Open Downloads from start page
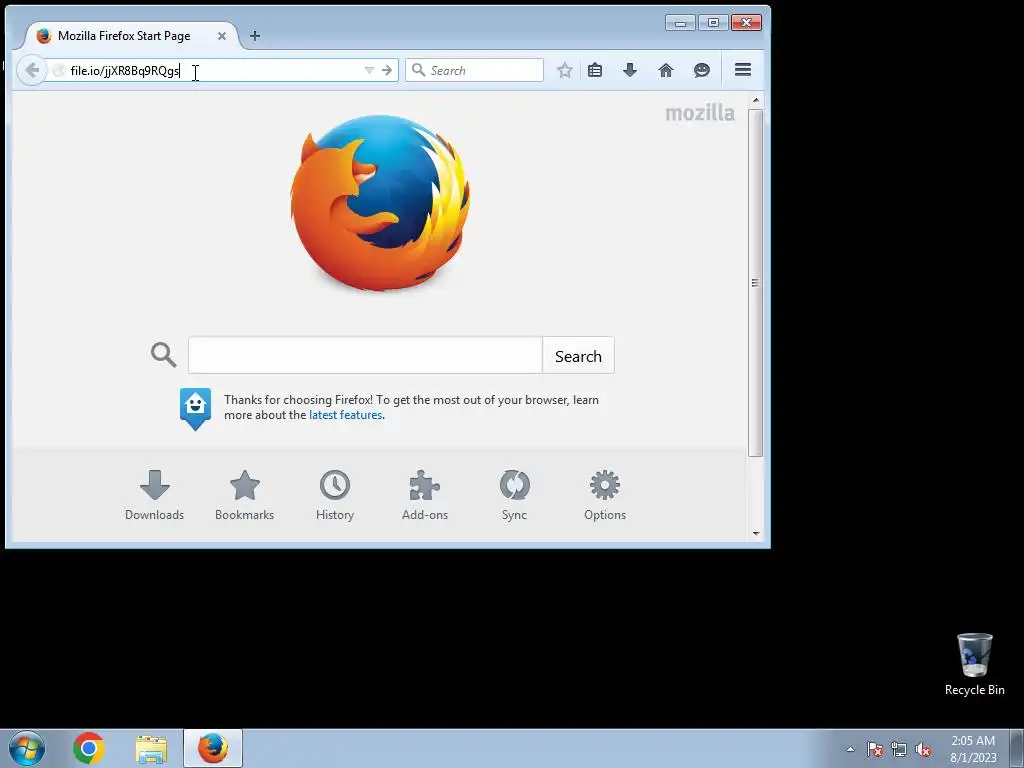This screenshot has width=1024, height=768. click(x=155, y=495)
